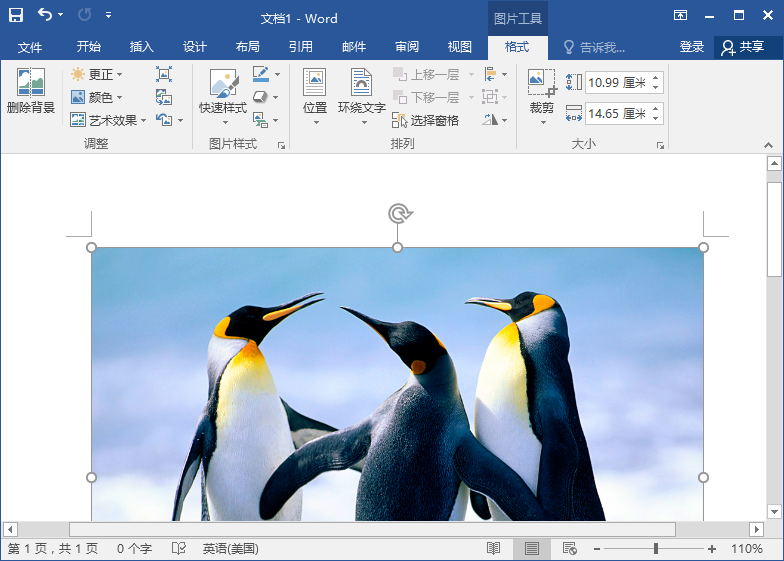Click the Share (共享) button
The image size is (784, 561).
pos(742,47)
